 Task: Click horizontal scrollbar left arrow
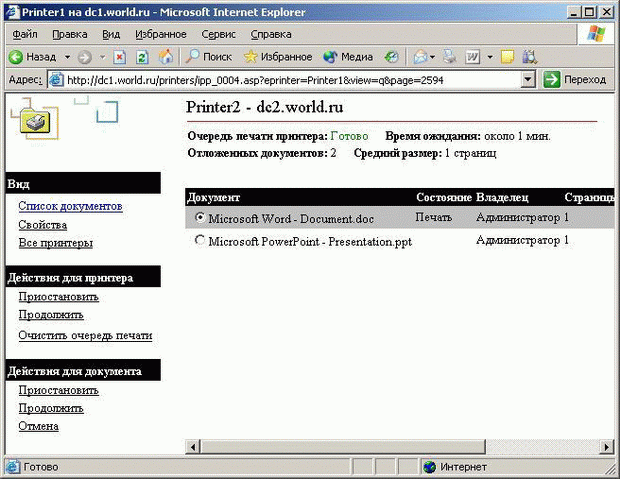[193, 447]
